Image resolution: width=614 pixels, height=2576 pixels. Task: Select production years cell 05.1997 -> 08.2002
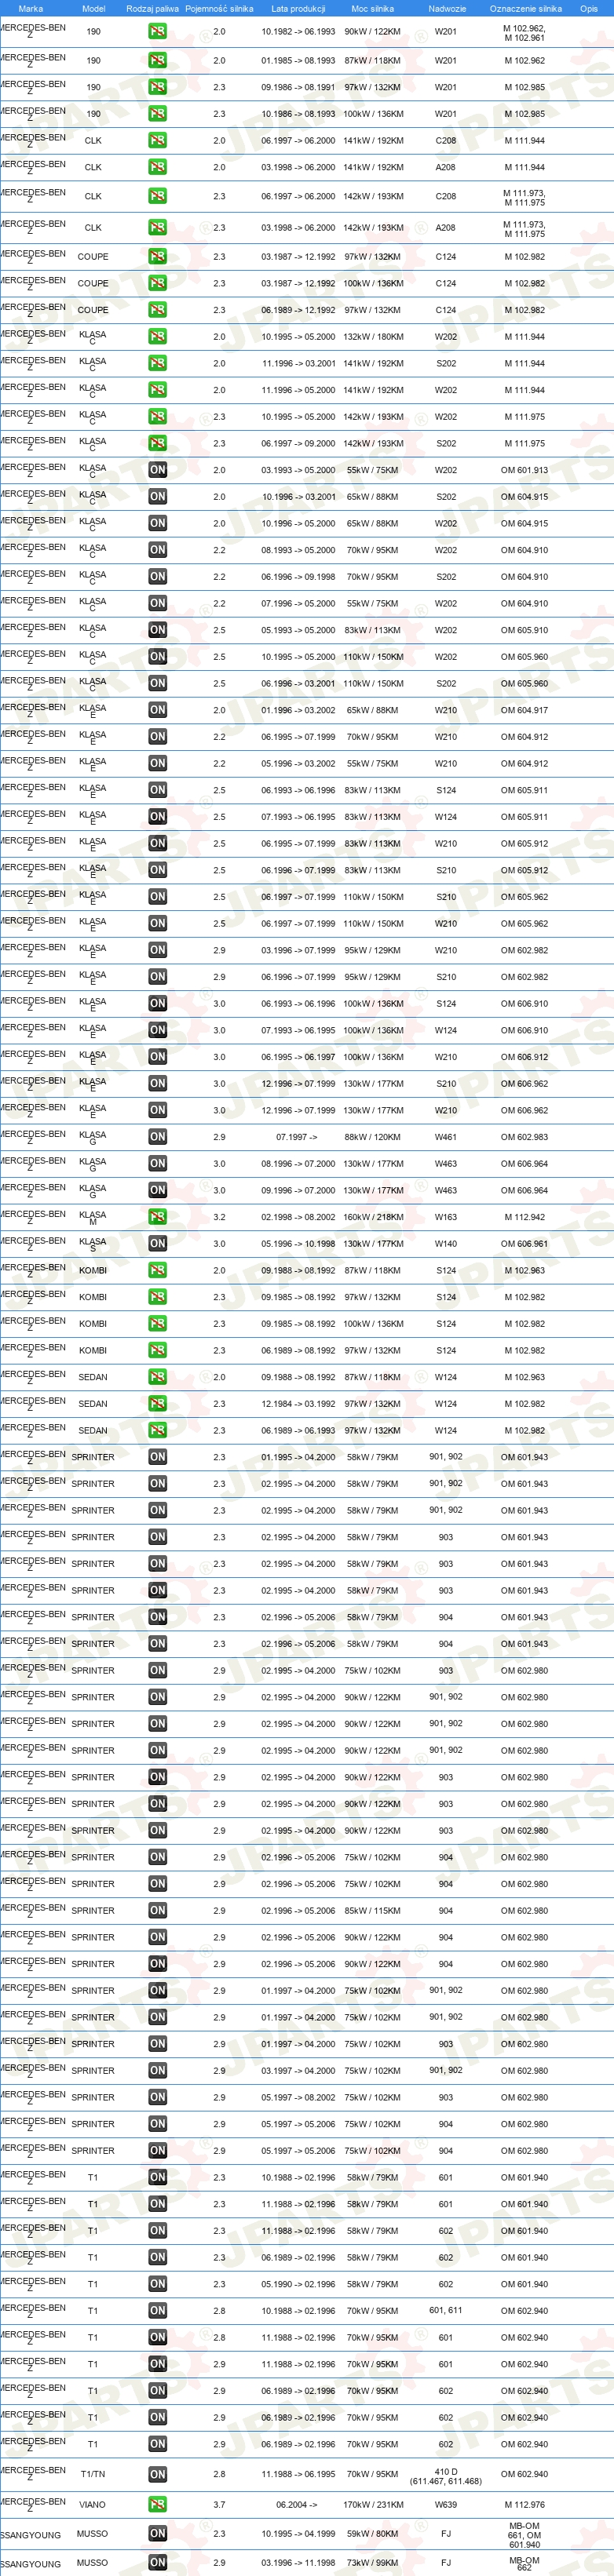(298, 2097)
